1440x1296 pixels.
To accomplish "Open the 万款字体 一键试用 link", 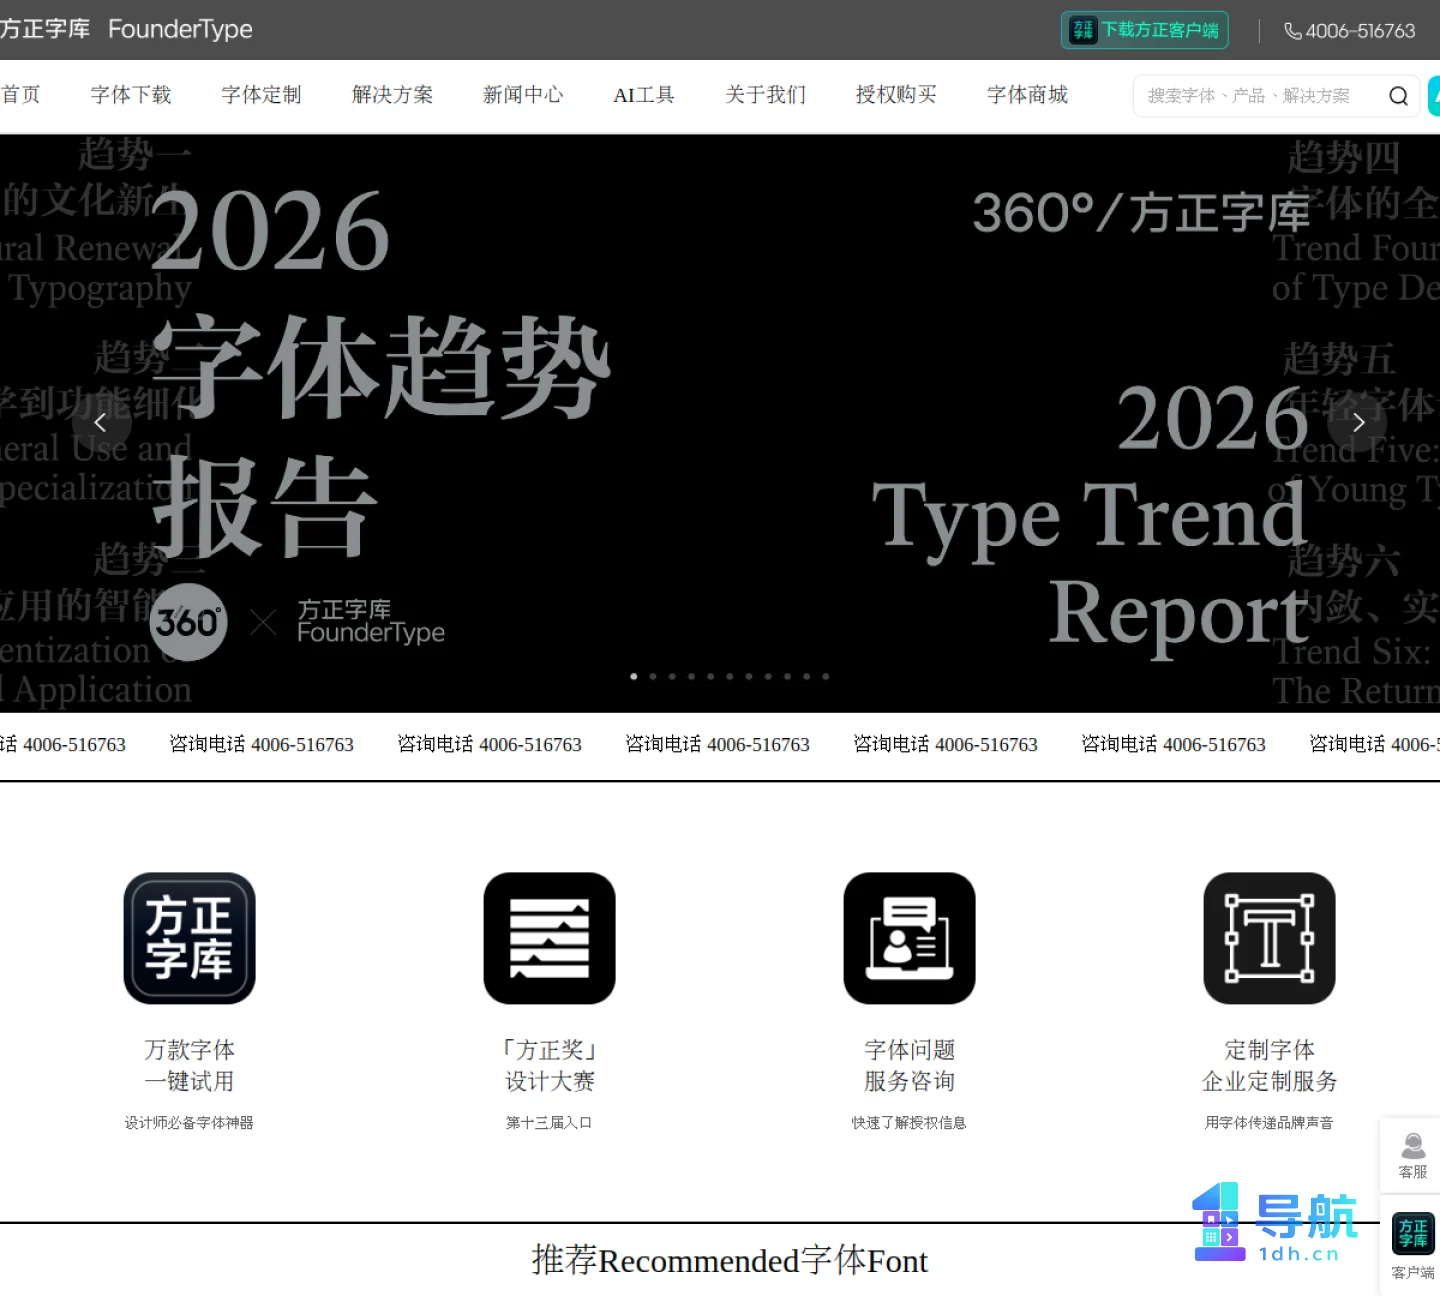I will [189, 1065].
